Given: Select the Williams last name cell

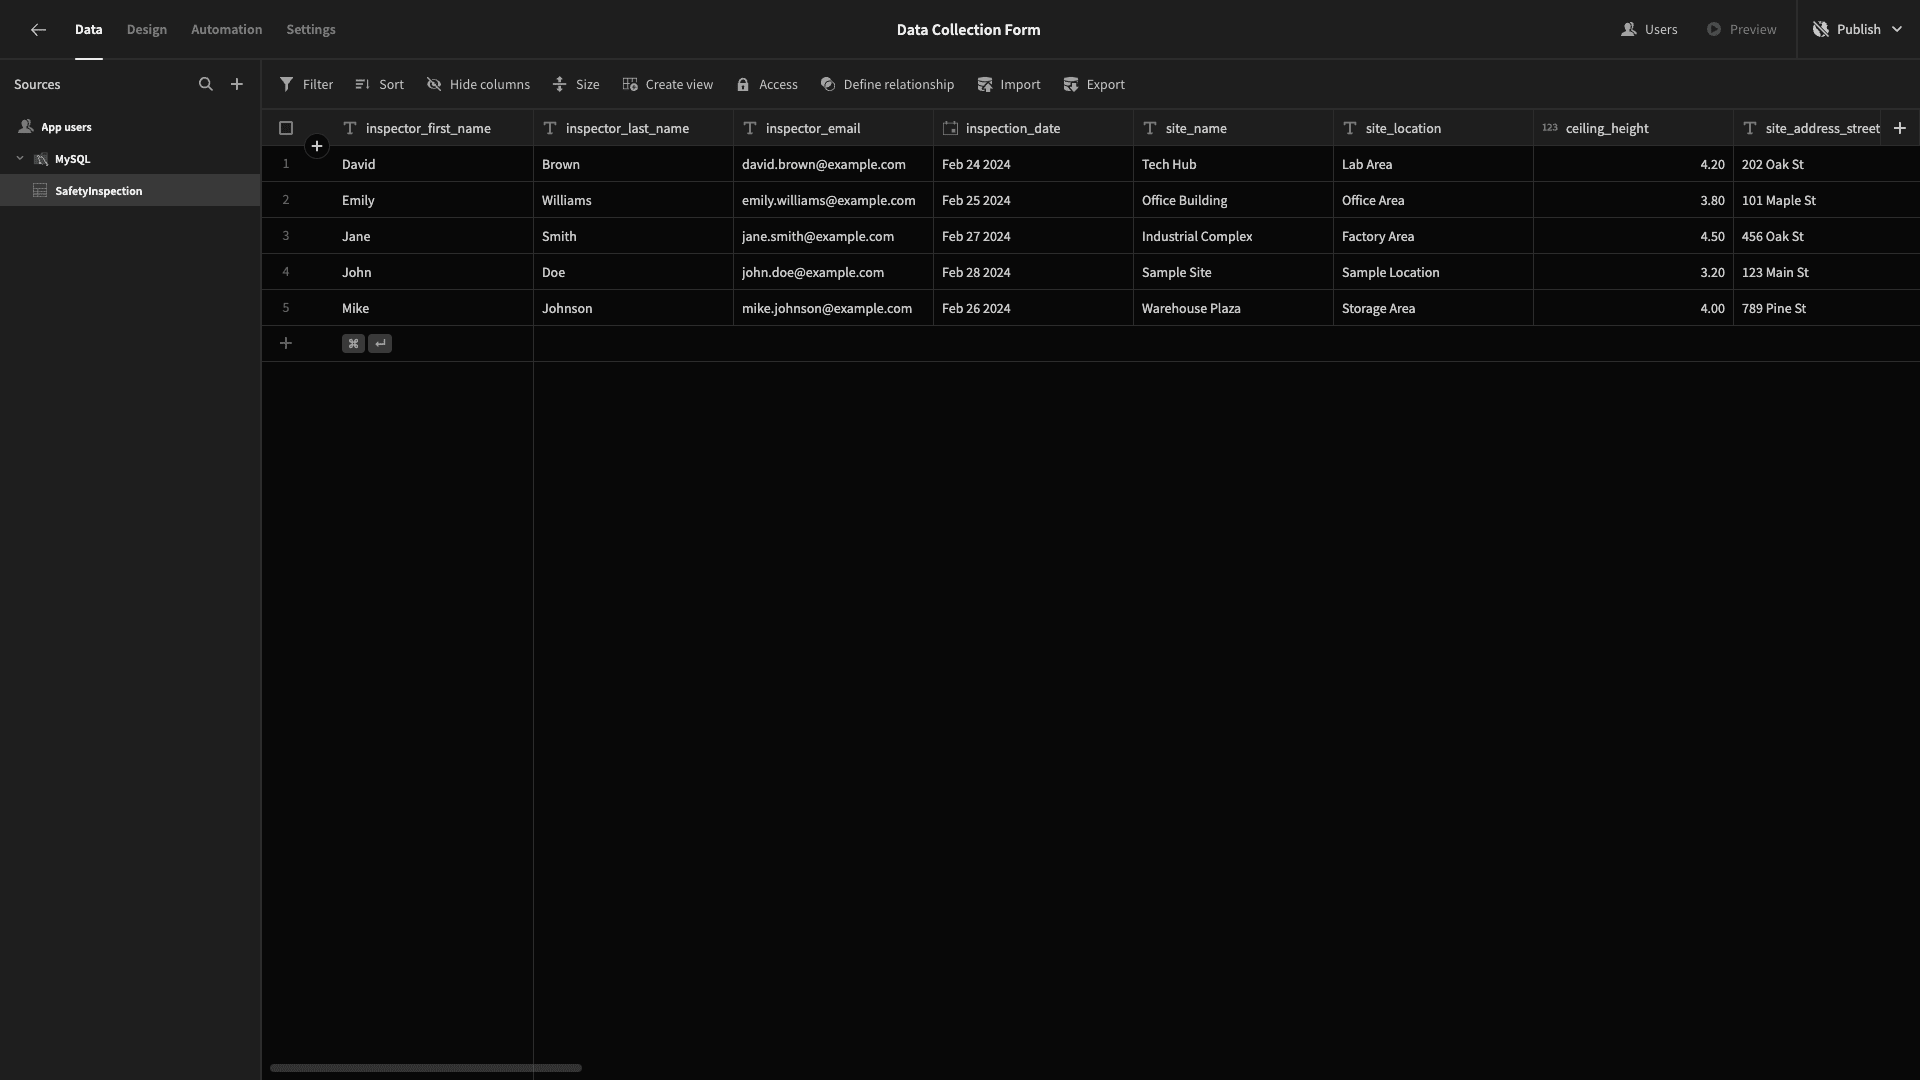Looking at the screenshot, I should [633, 200].
